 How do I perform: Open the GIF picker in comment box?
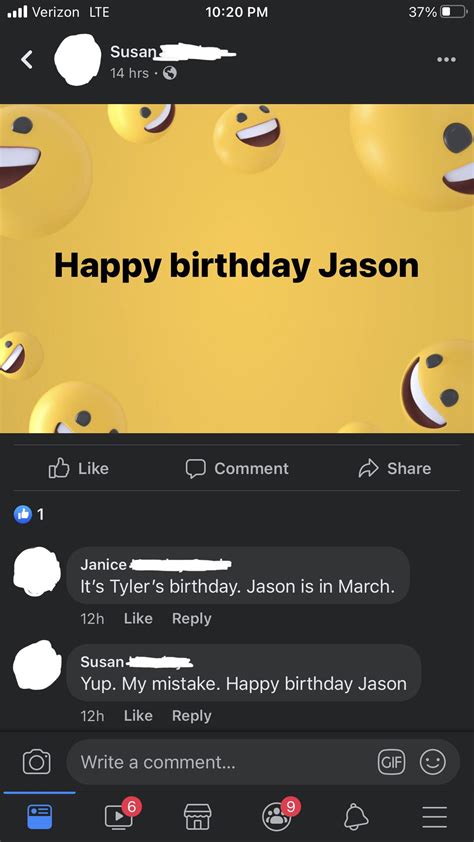(392, 762)
